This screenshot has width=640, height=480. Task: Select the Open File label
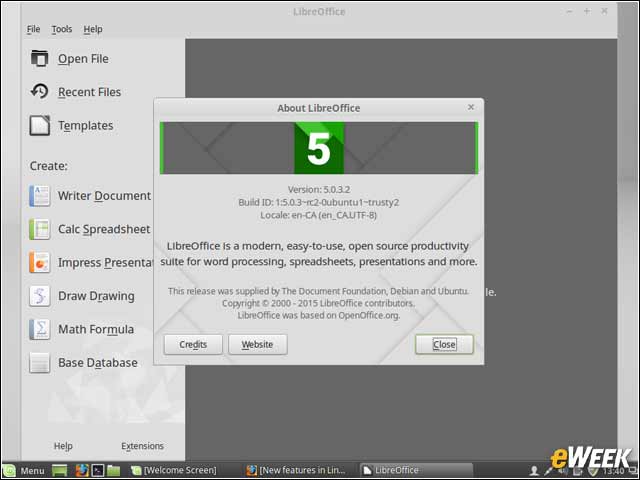pos(83,59)
